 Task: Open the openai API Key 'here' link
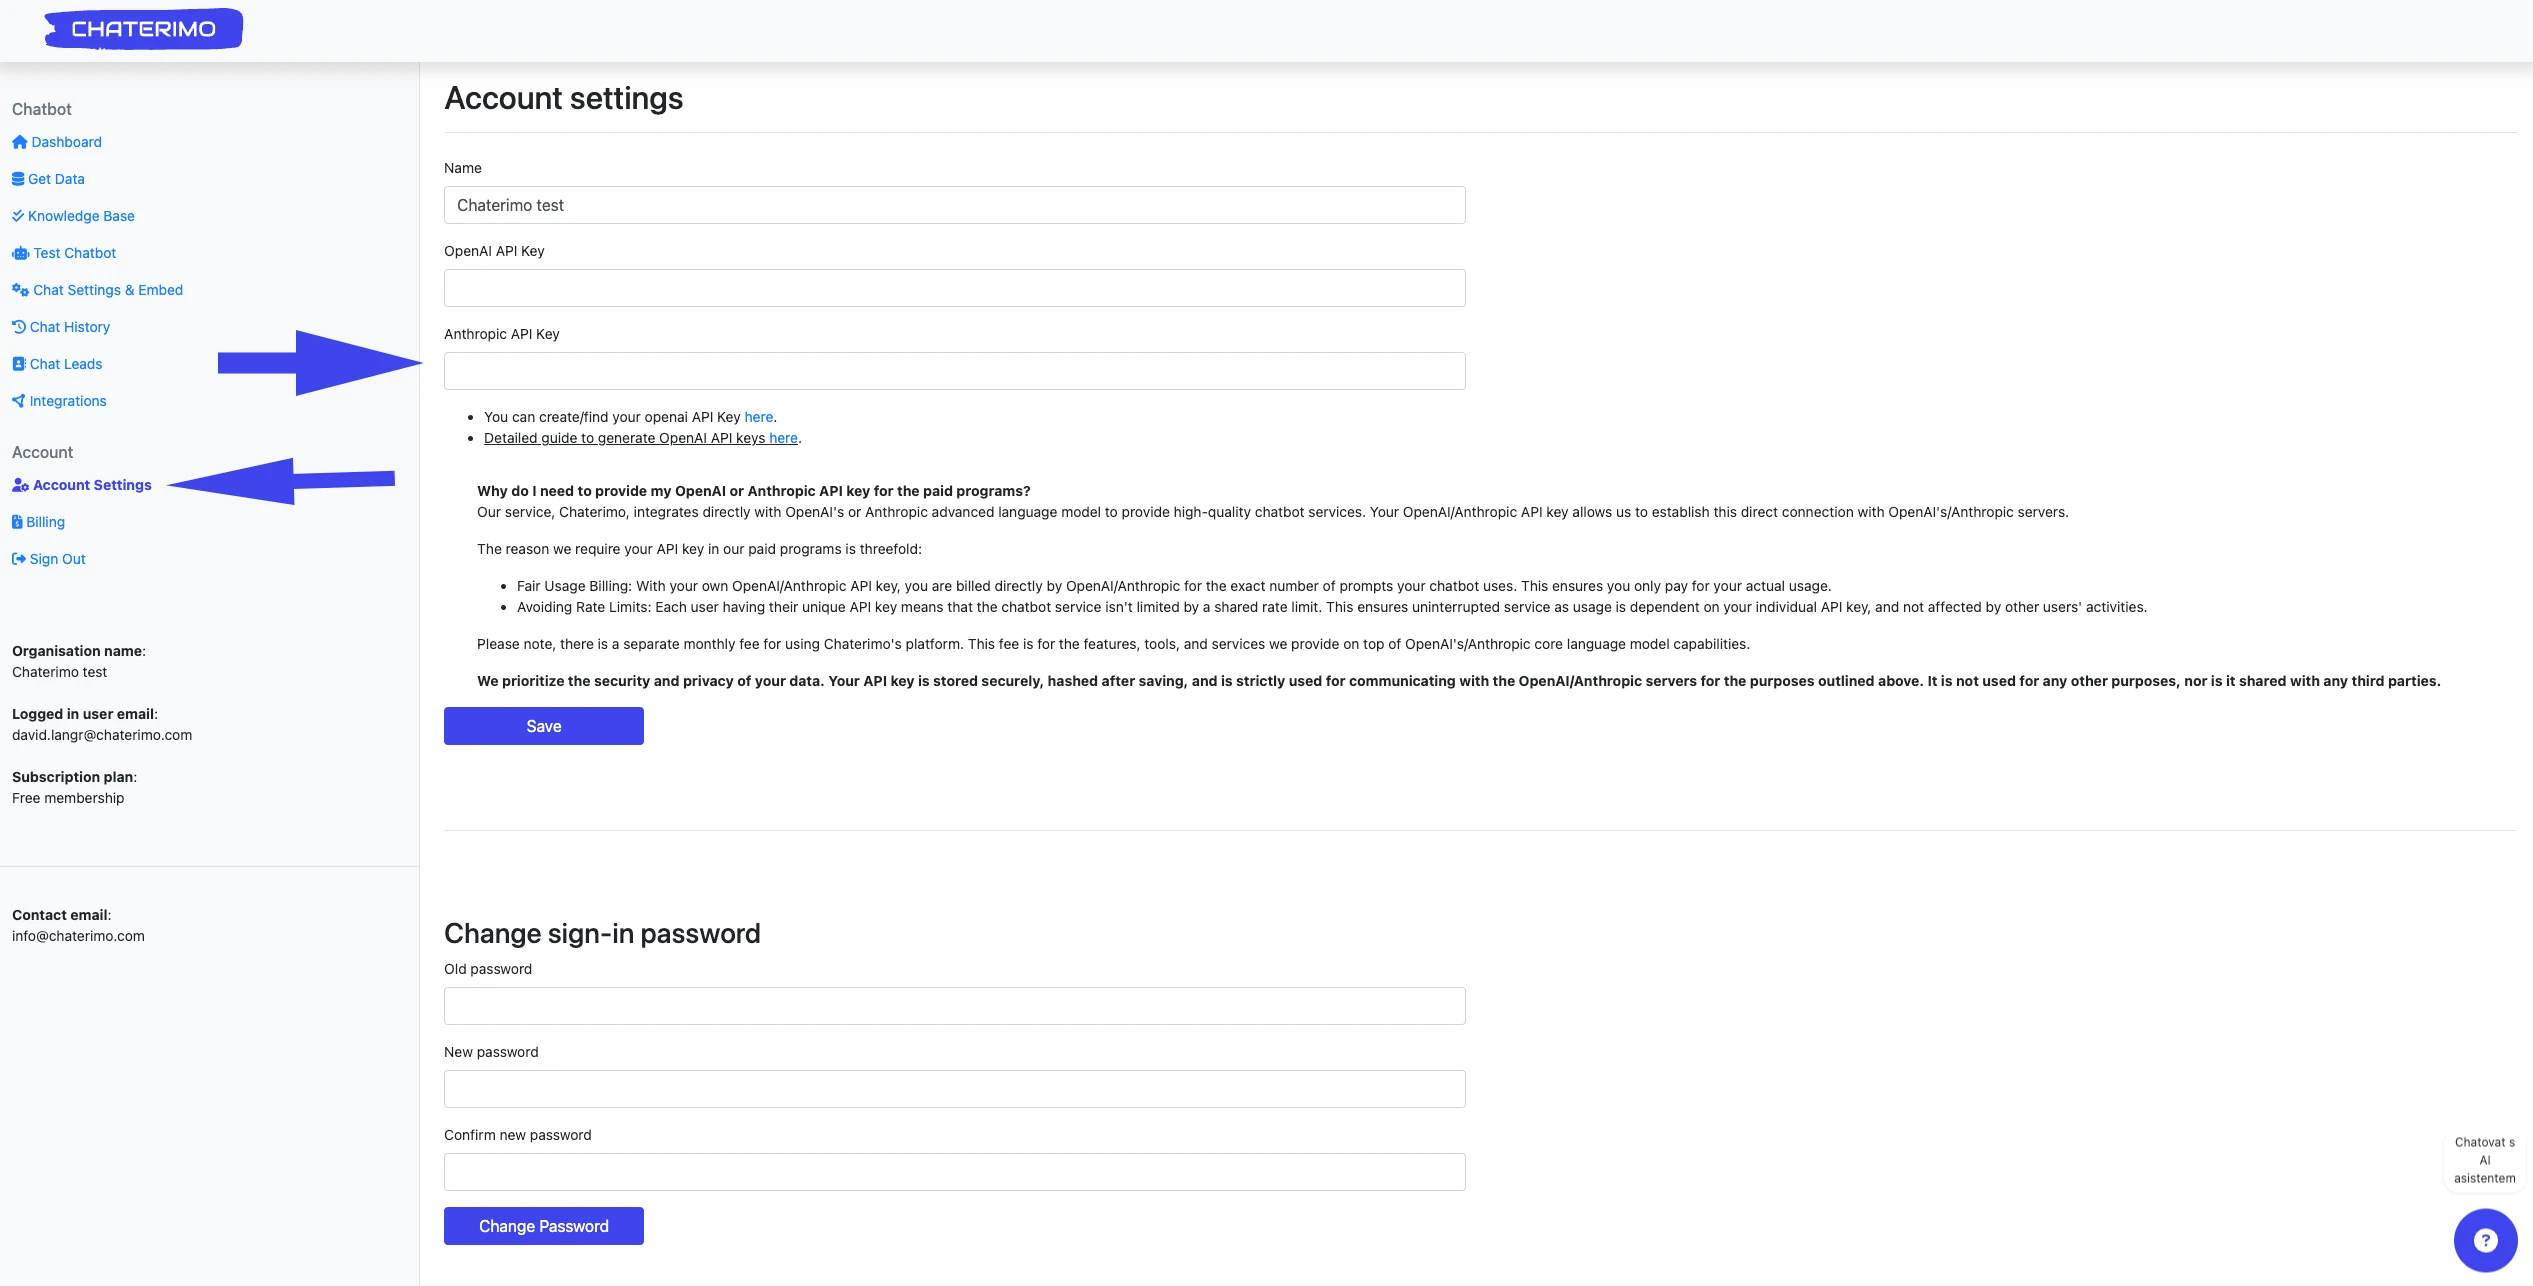[758, 417]
